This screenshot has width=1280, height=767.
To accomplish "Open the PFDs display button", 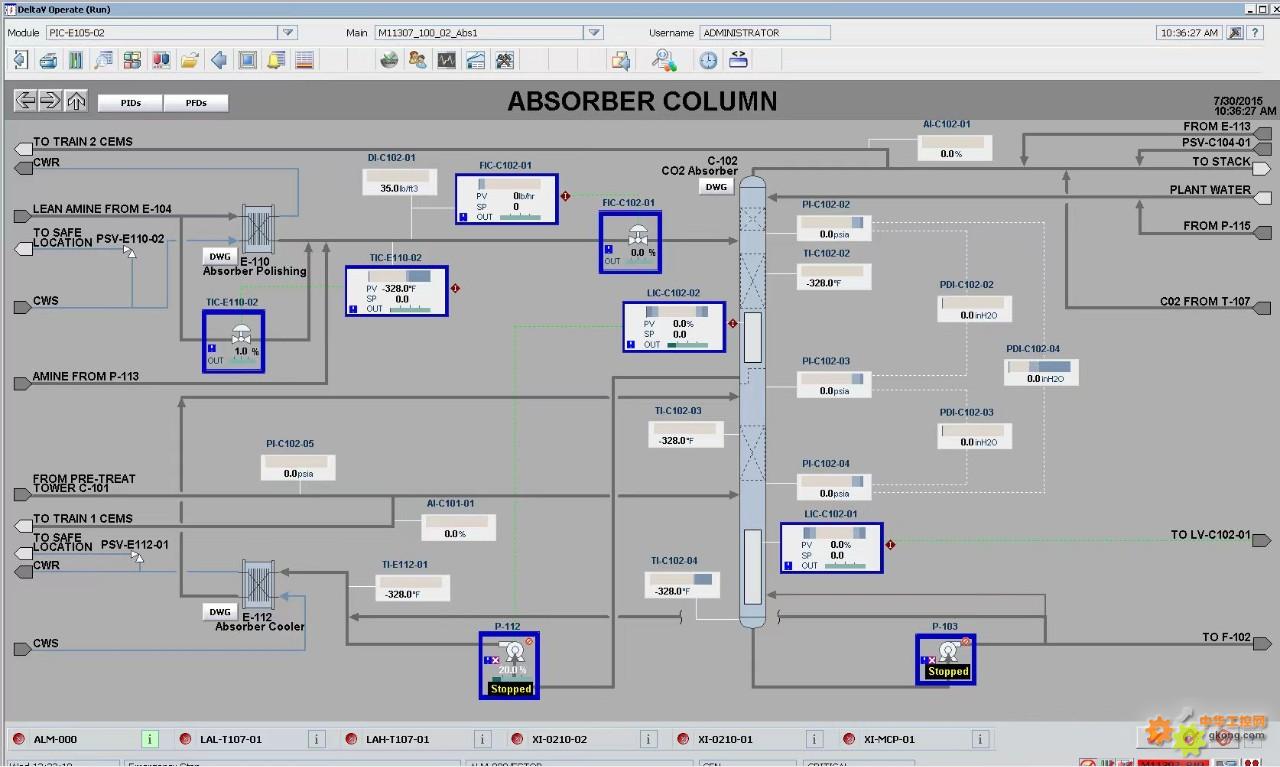I will 196,102.
